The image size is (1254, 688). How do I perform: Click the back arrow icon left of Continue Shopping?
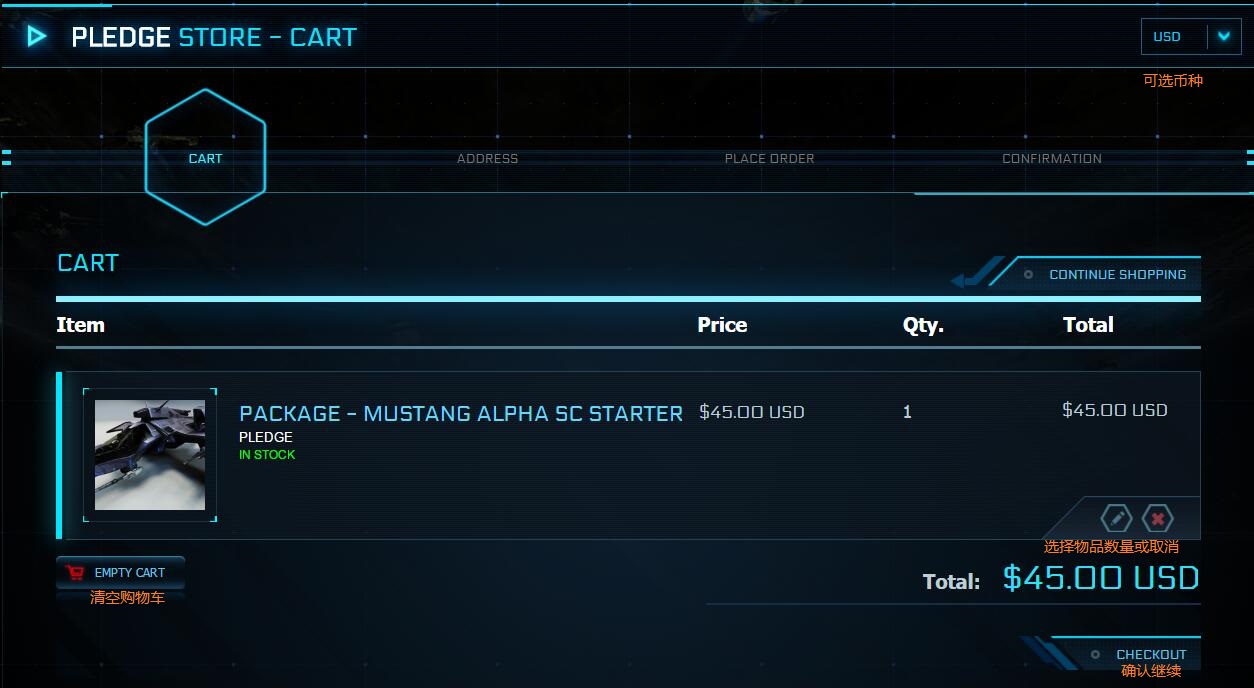tap(975, 274)
